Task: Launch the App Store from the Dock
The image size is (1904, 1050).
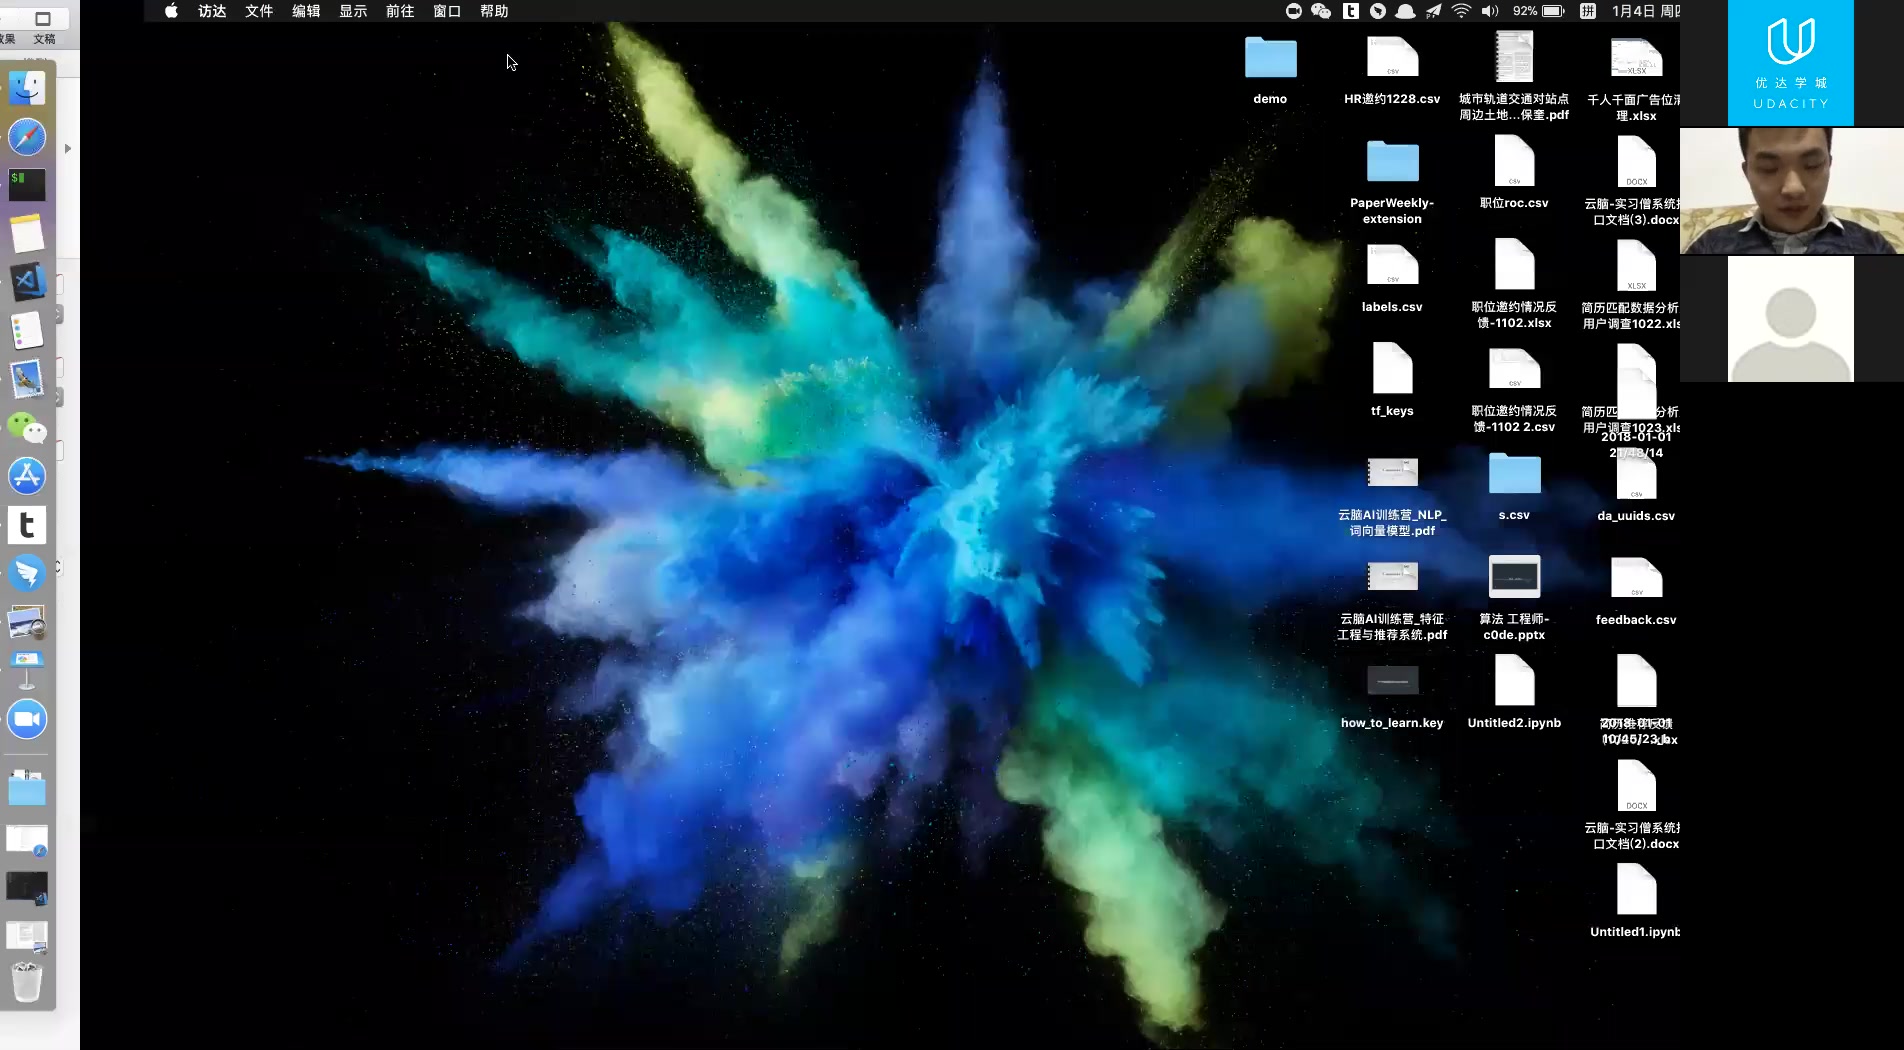Action: click(x=27, y=476)
